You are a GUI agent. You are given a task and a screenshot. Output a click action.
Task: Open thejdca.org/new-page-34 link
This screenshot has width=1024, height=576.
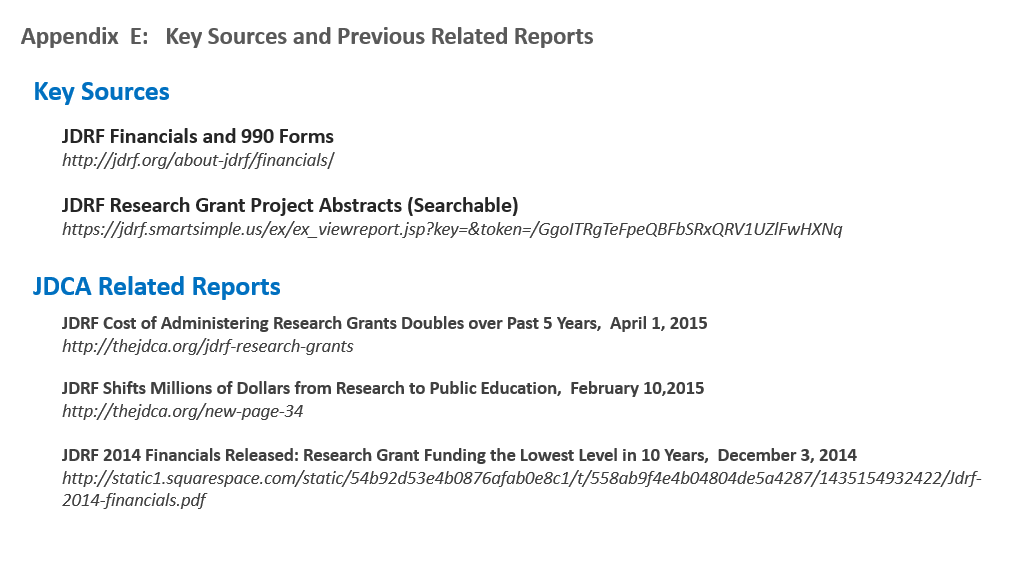(182, 411)
